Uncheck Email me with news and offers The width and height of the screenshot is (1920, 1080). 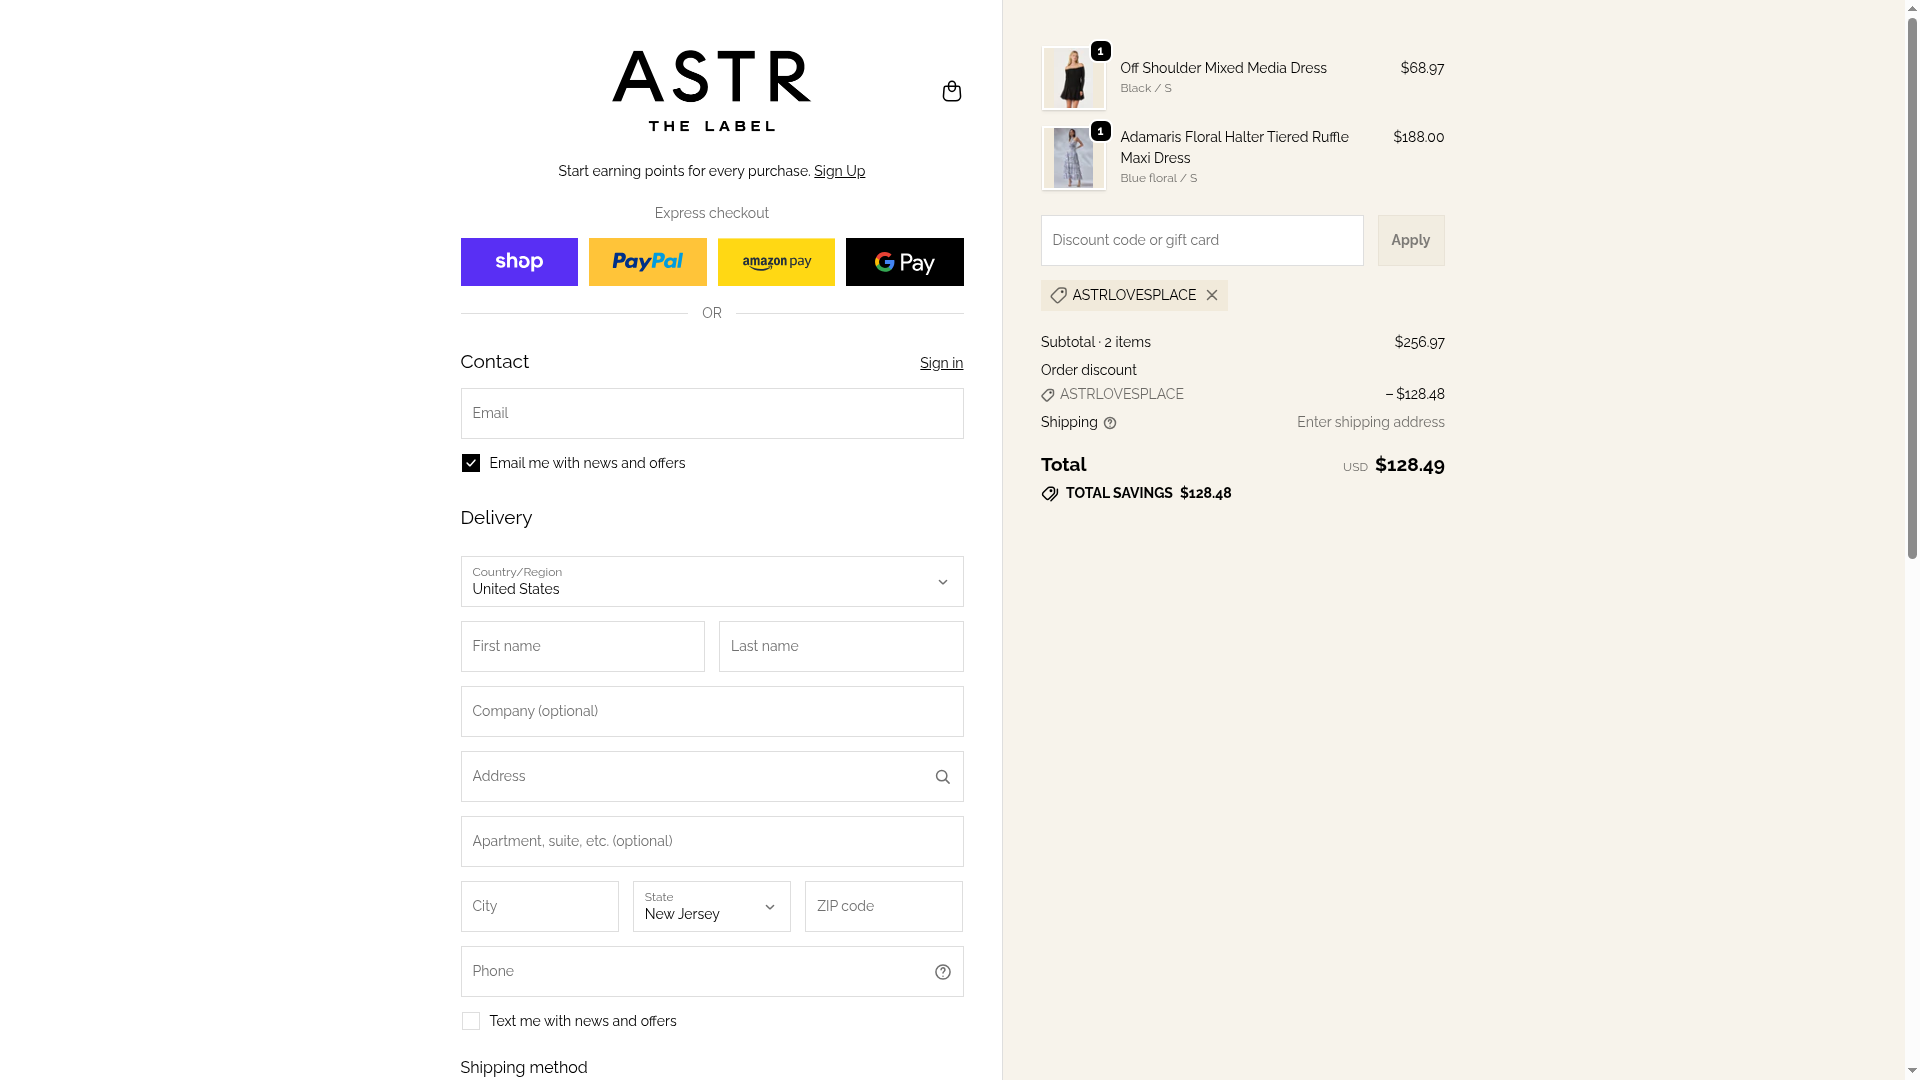click(x=471, y=463)
